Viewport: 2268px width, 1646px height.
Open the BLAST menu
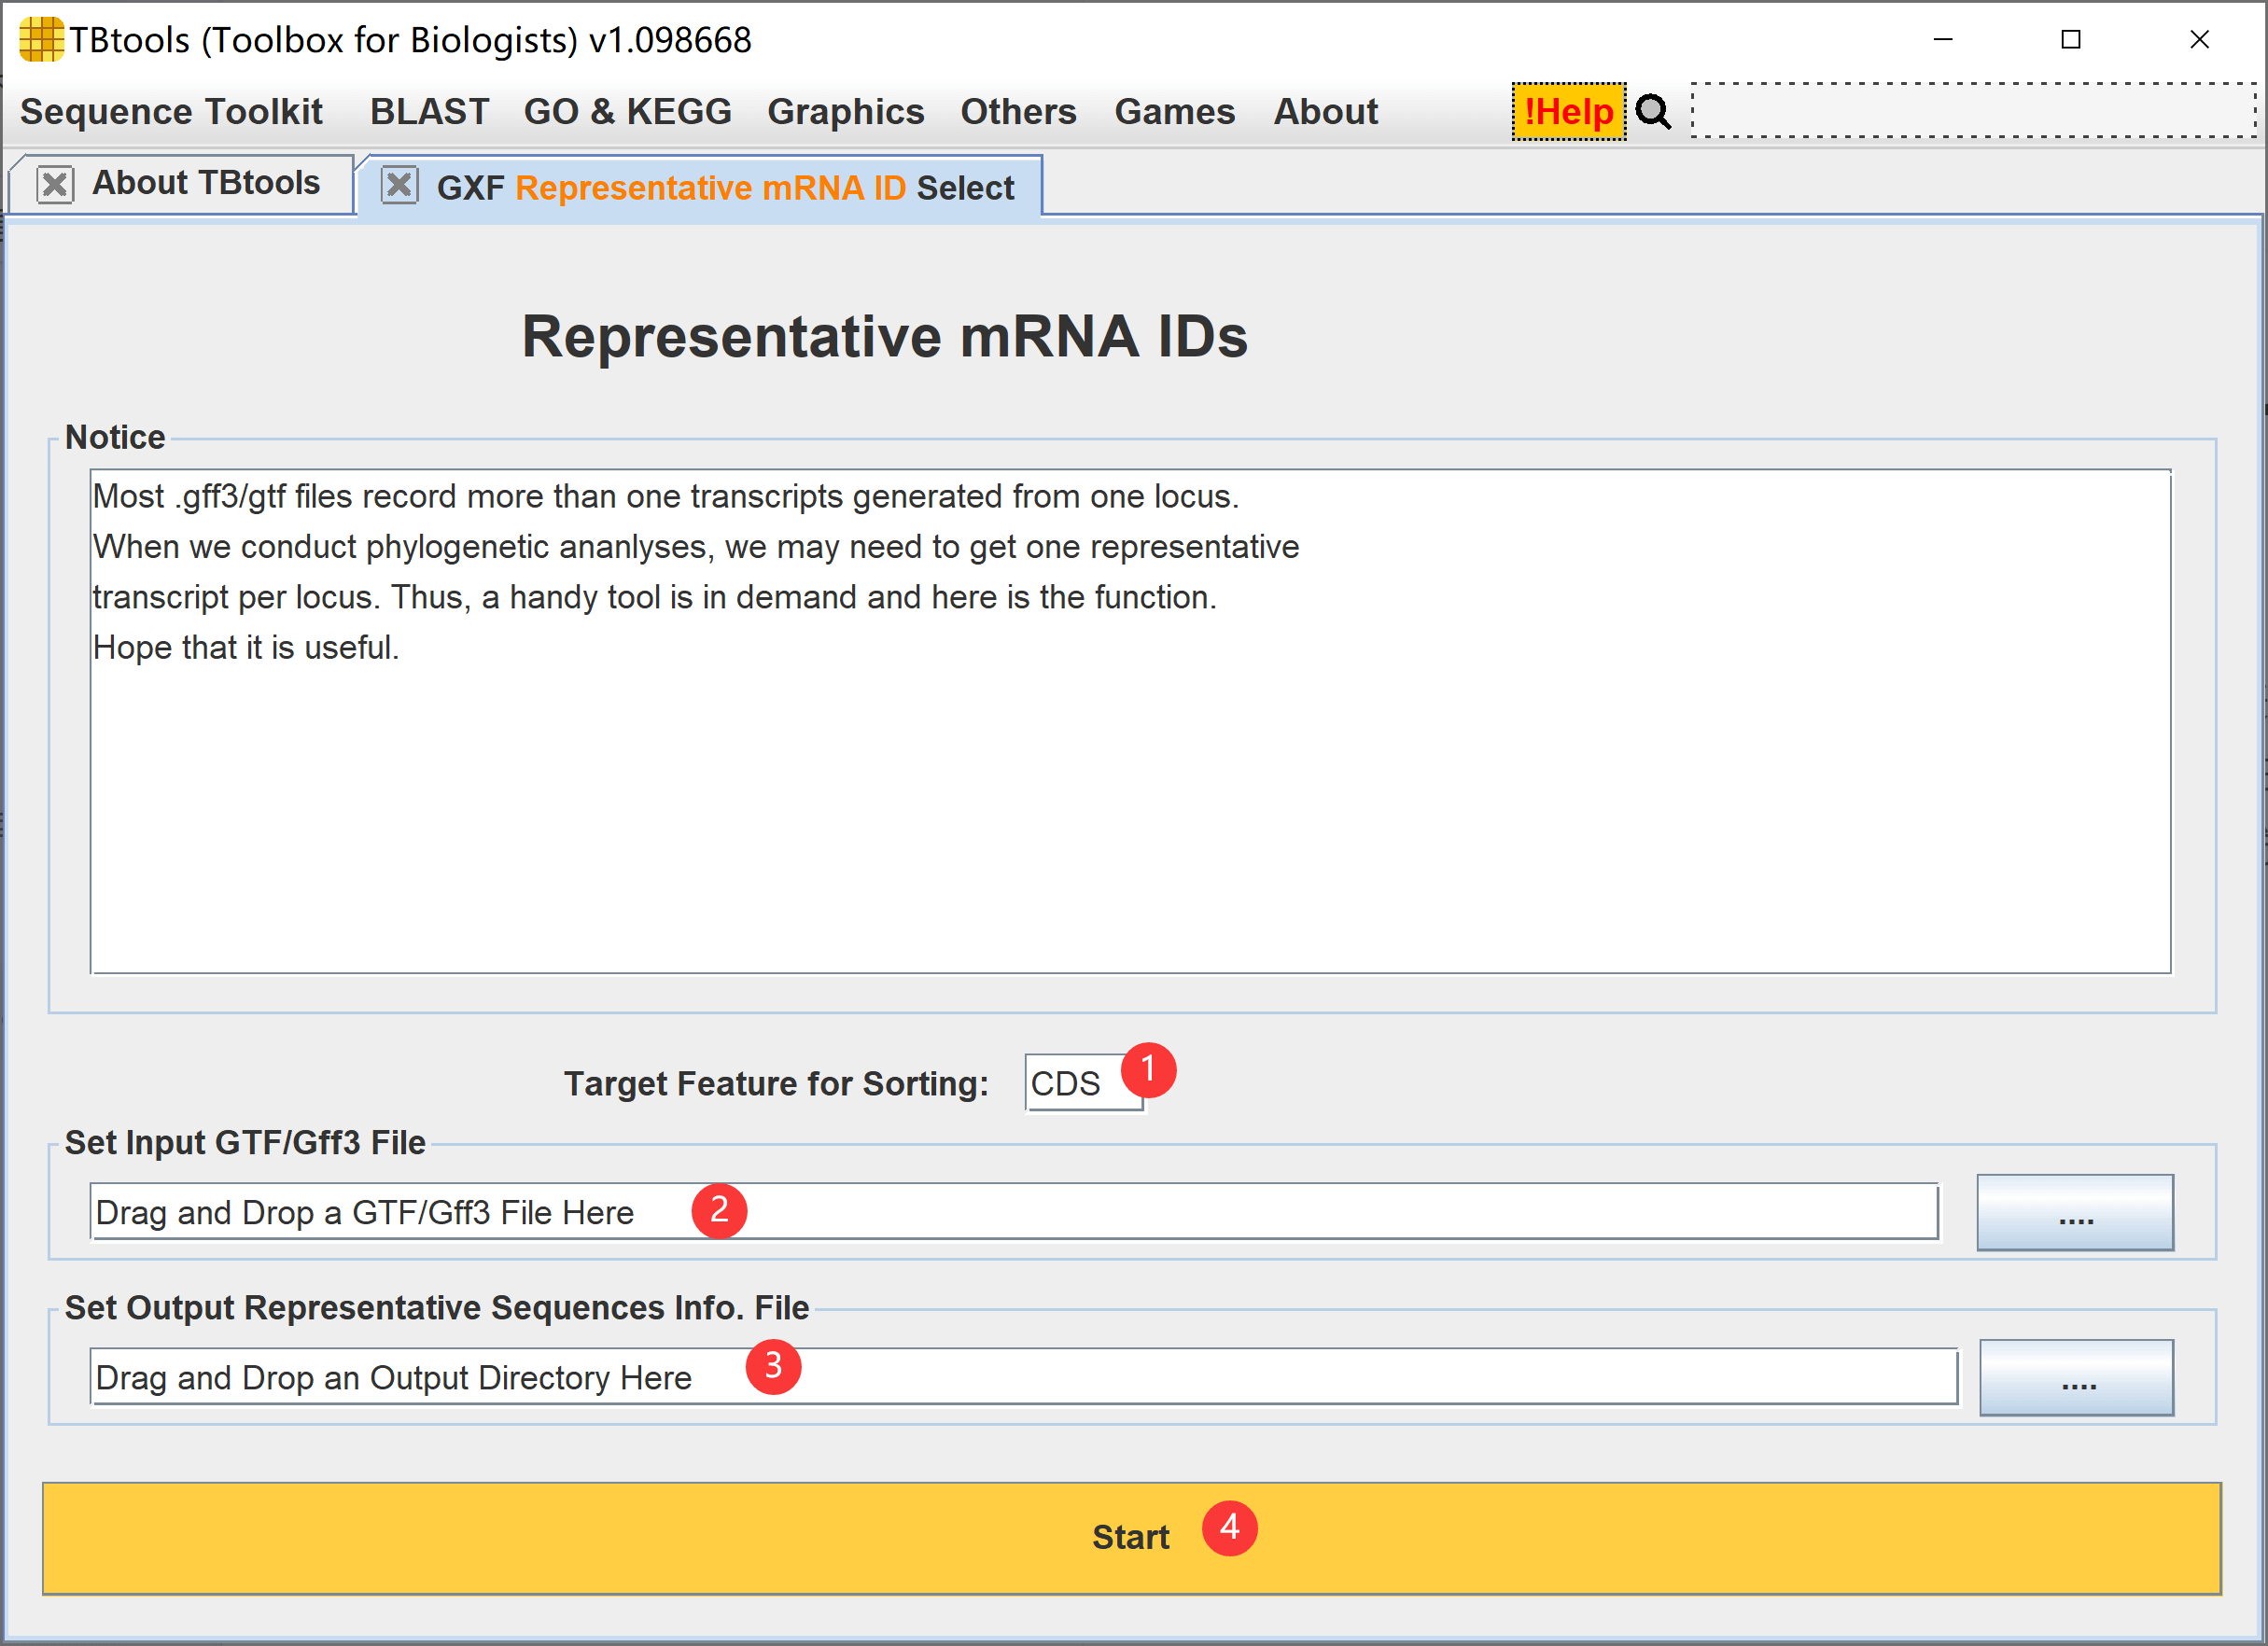point(429,112)
